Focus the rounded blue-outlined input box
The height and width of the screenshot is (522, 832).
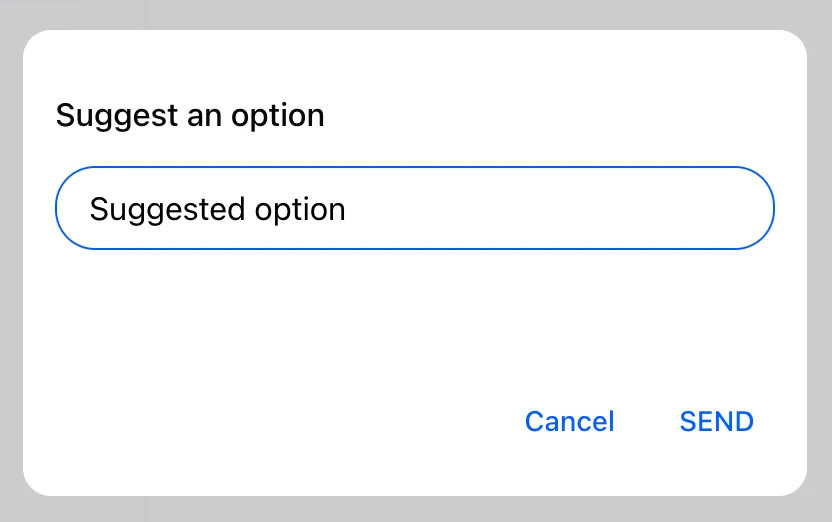414,208
